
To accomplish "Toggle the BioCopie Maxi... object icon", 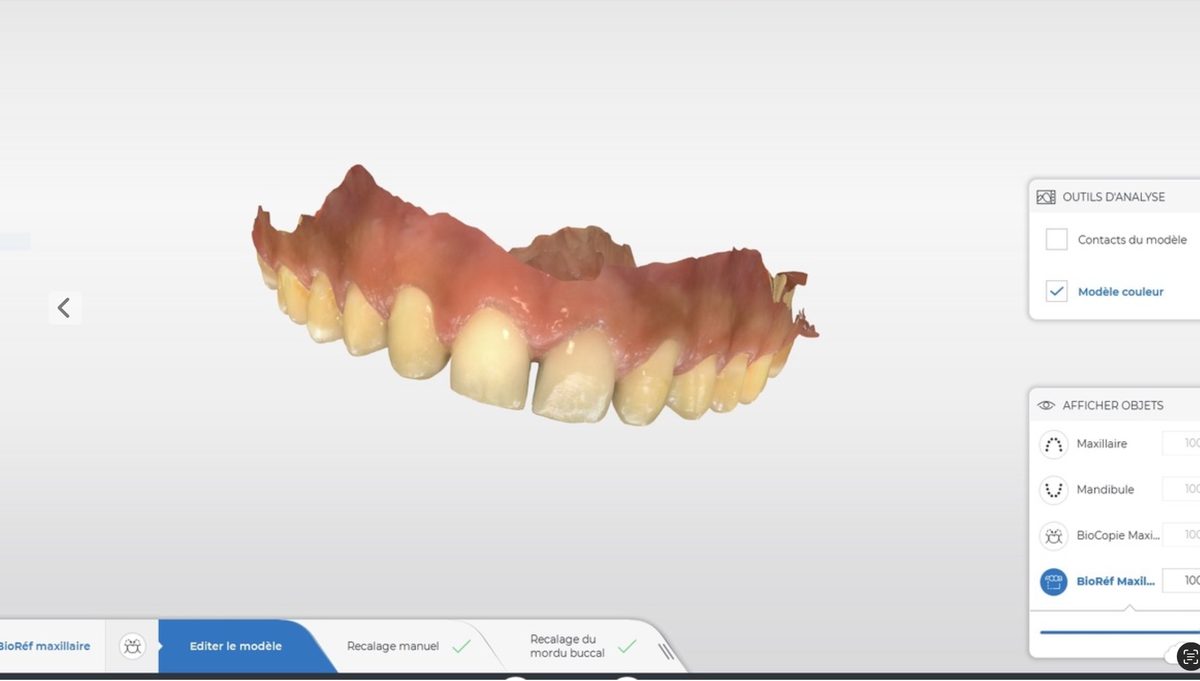I will pos(1053,535).
